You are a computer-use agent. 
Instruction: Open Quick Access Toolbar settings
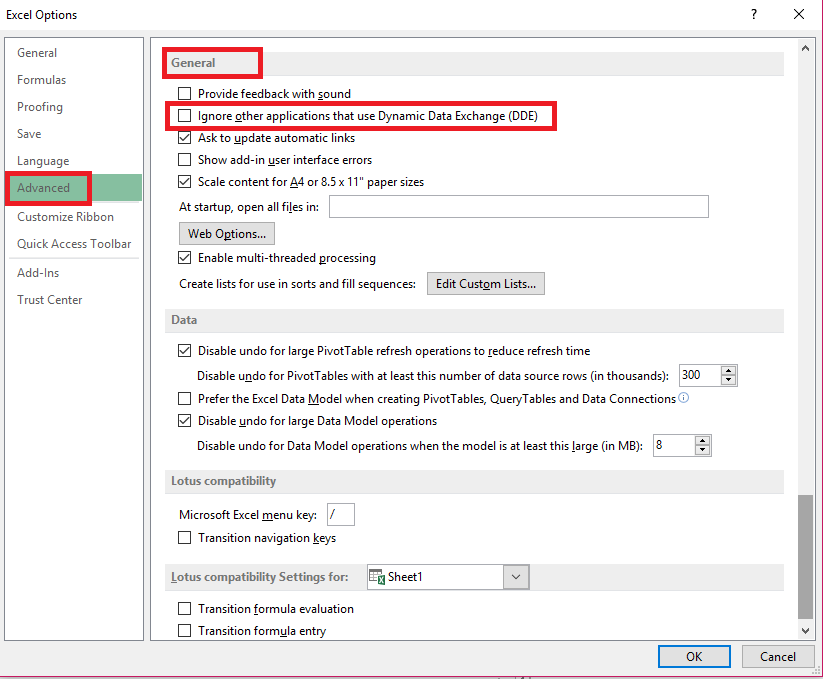tap(74, 244)
